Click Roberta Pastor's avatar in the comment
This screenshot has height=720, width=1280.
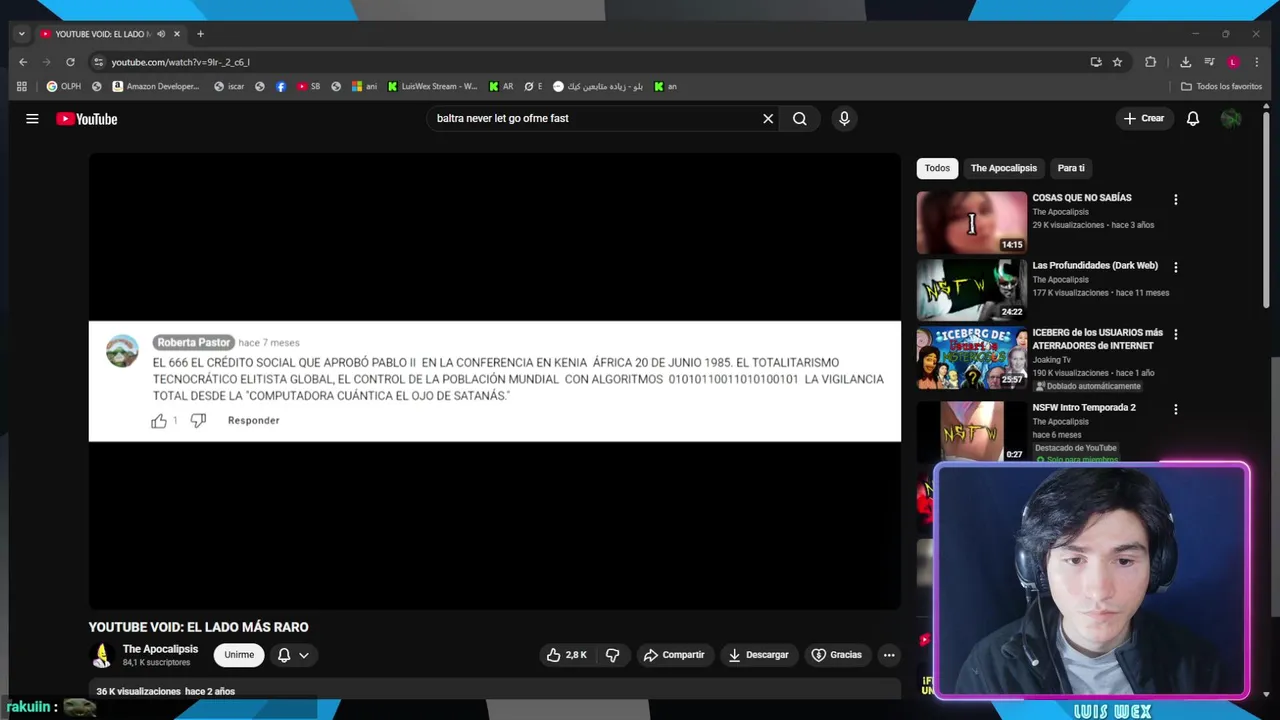click(x=122, y=351)
